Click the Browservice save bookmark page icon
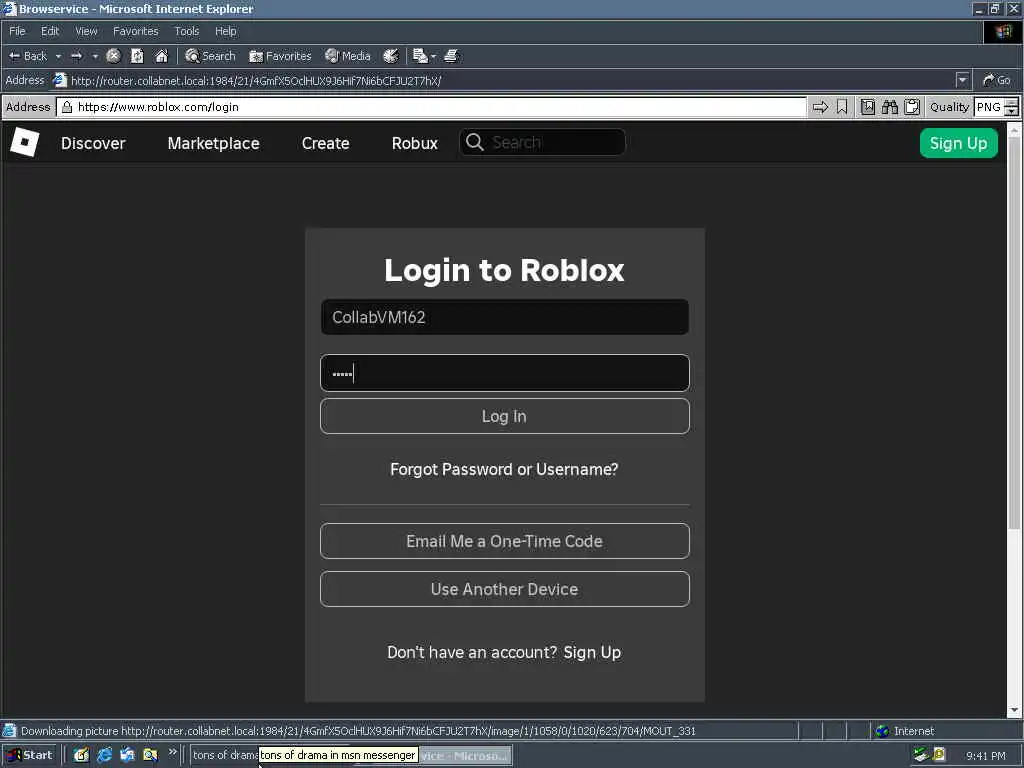 tap(868, 107)
